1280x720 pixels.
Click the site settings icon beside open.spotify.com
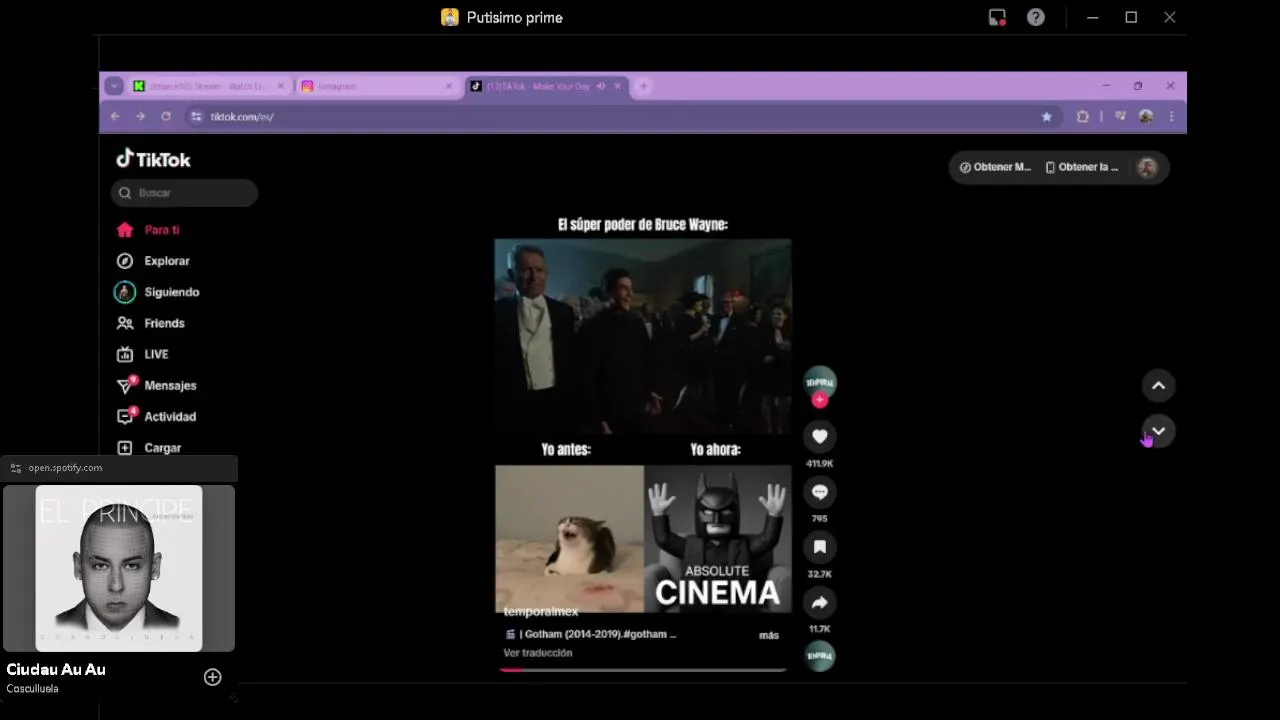click(15, 468)
